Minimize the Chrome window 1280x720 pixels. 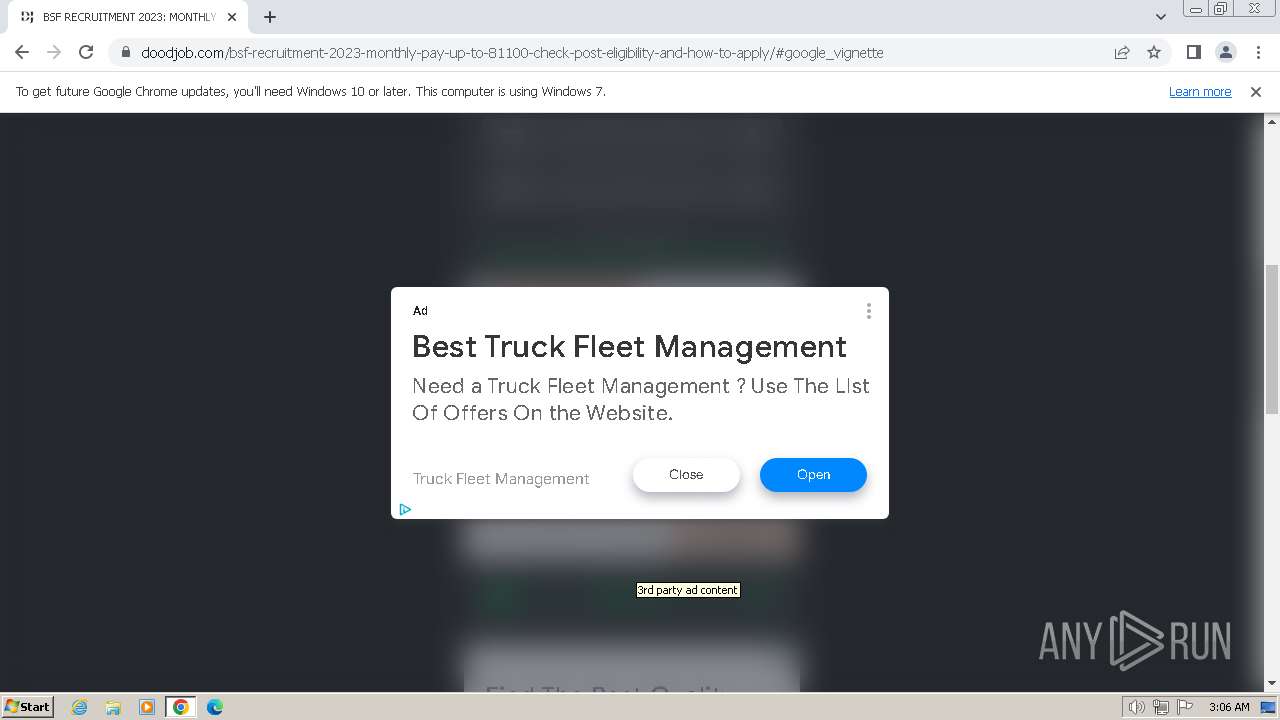click(x=1196, y=9)
